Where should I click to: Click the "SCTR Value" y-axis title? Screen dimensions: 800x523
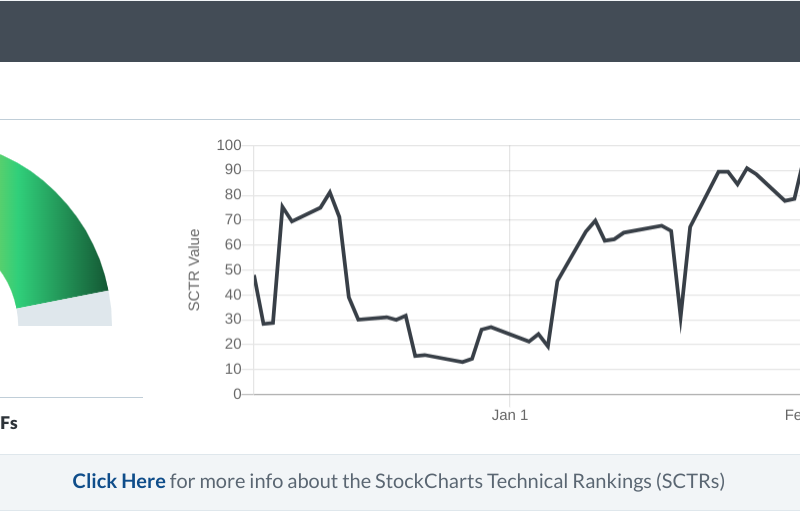click(x=194, y=270)
